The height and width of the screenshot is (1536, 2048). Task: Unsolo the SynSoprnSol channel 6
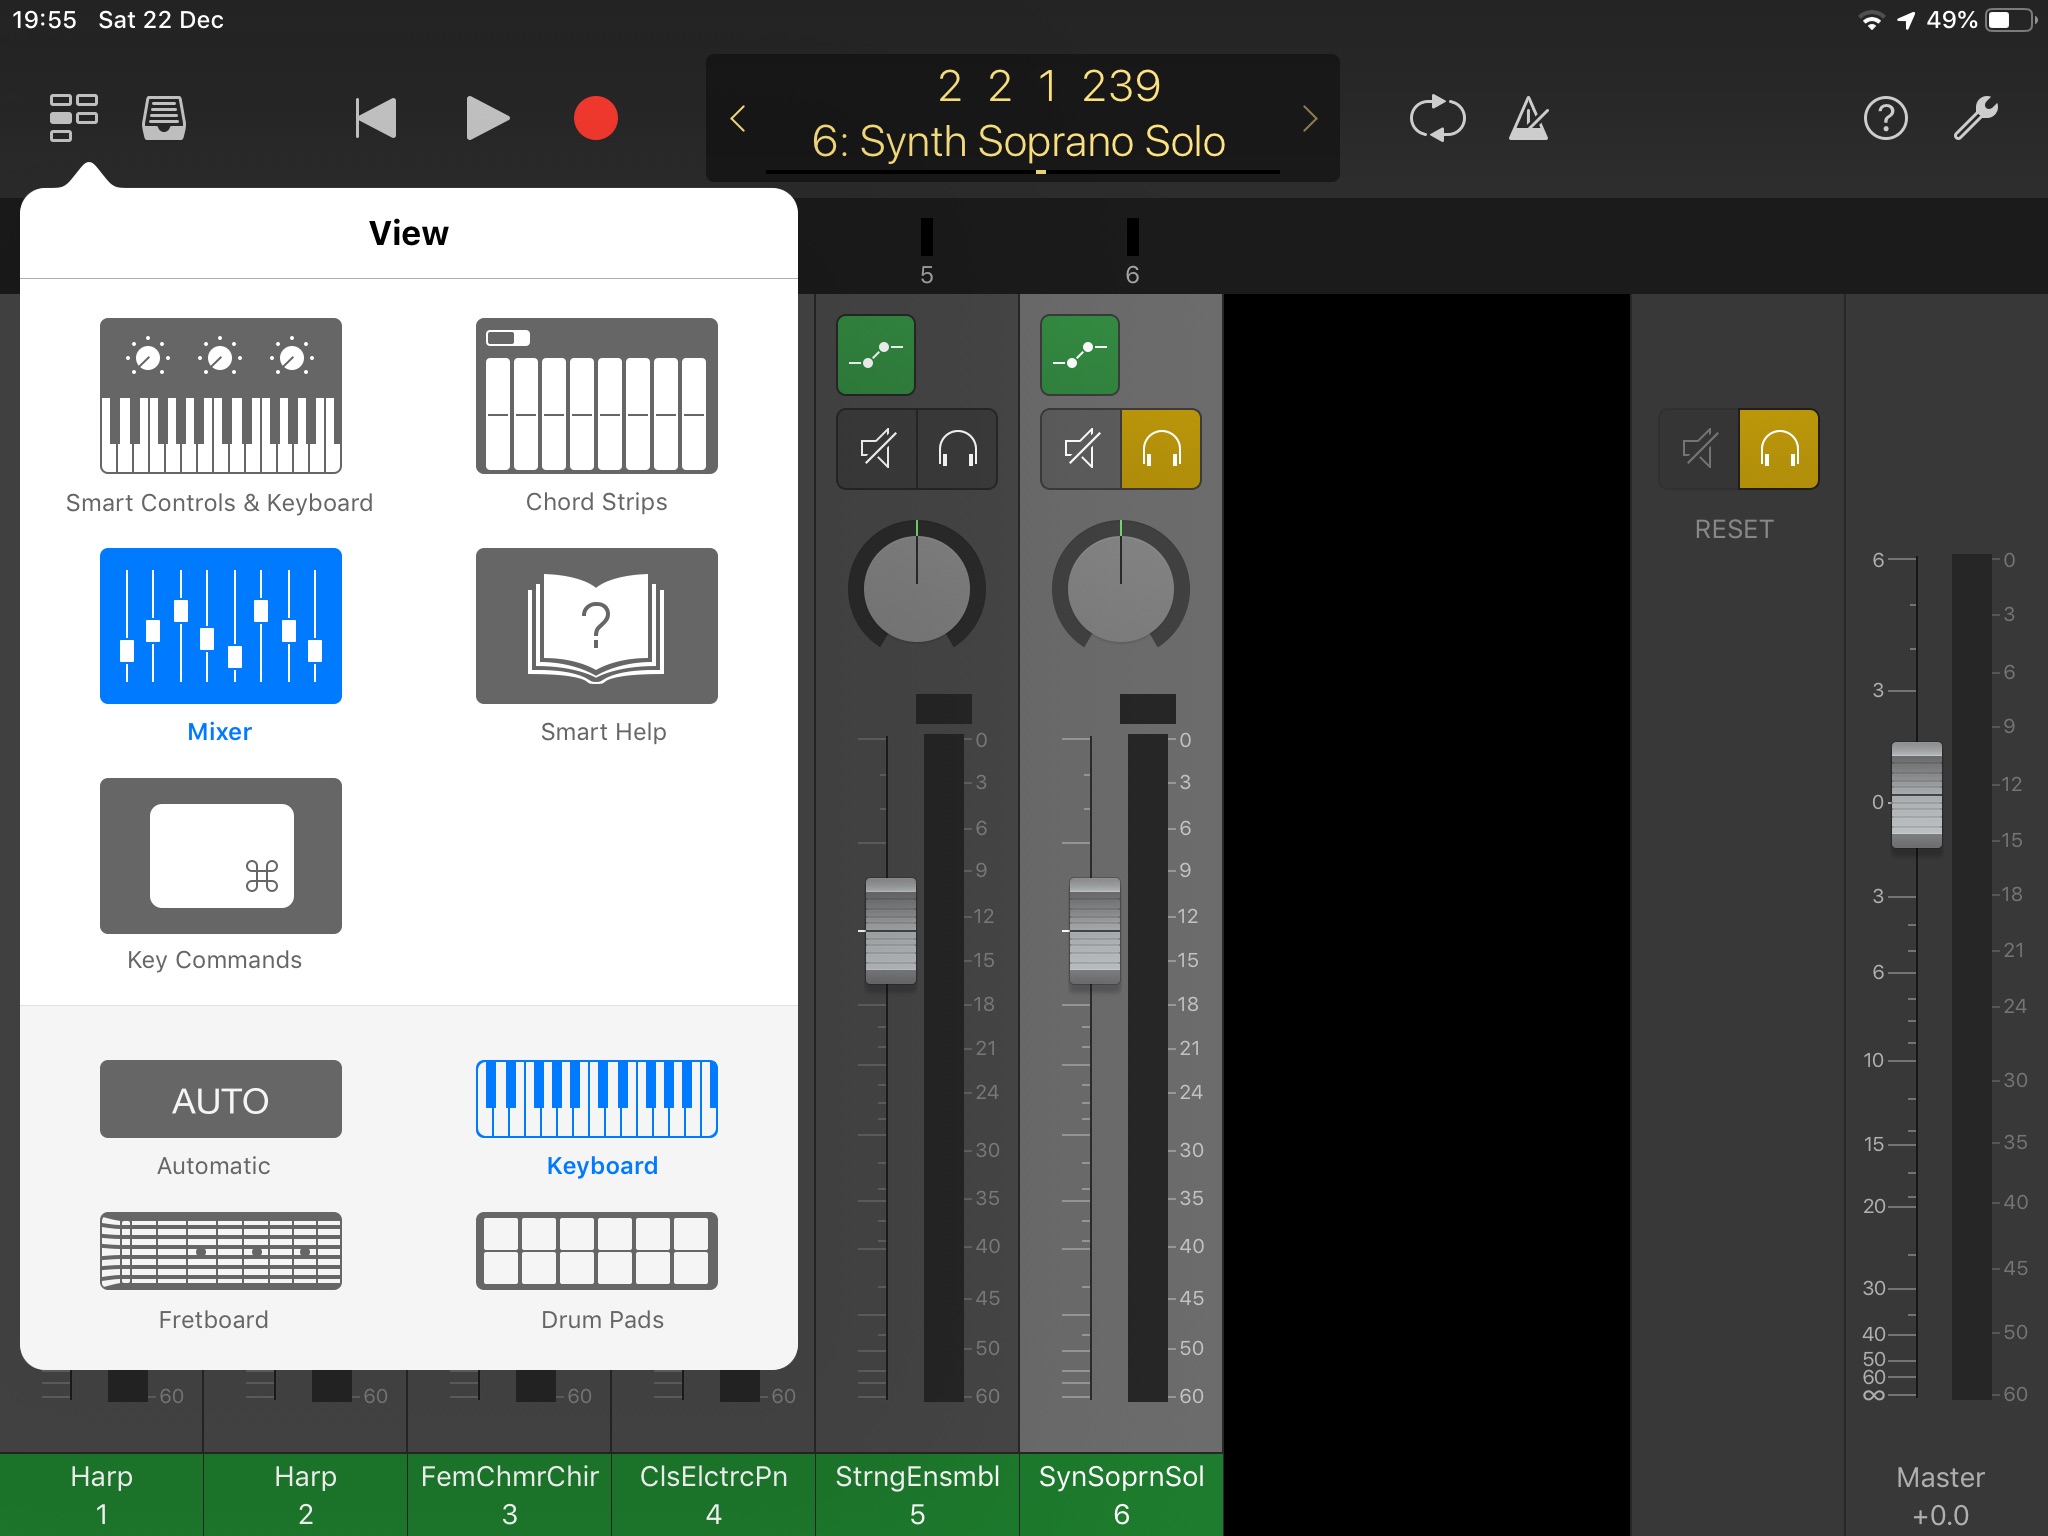[1161, 449]
